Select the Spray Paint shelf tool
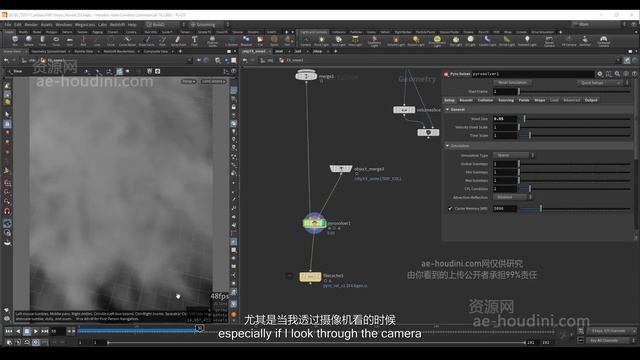The image size is (640, 360). click(178, 40)
